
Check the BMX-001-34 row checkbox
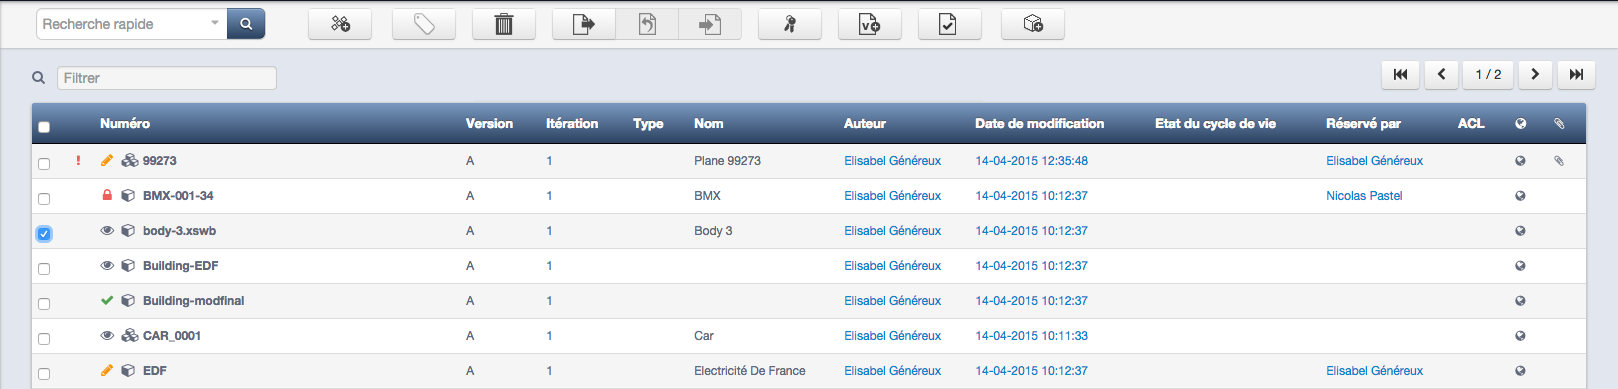[x=44, y=198]
